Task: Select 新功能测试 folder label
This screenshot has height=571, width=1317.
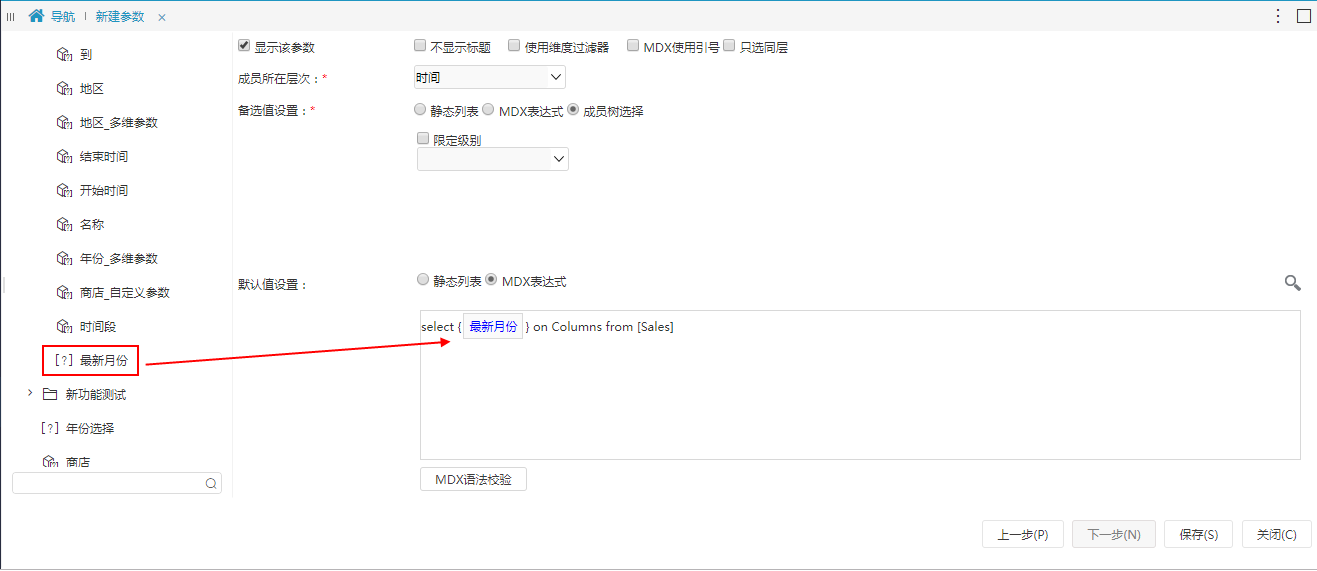Action: pyautogui.click(x=96, y=395)
